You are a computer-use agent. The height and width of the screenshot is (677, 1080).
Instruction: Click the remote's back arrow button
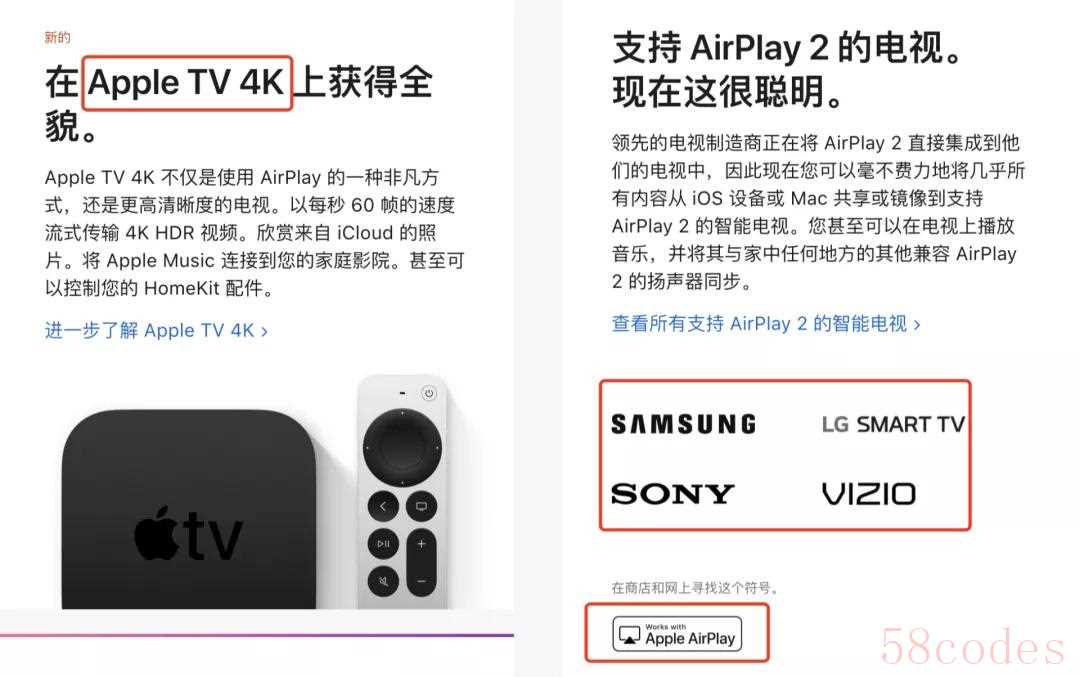tap(383, 507)
